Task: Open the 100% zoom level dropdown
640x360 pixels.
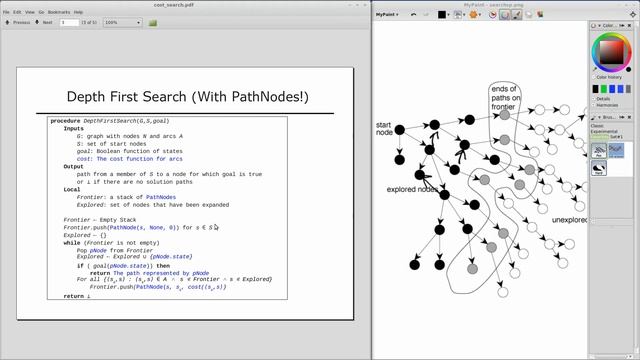Action: pos(122,22)
